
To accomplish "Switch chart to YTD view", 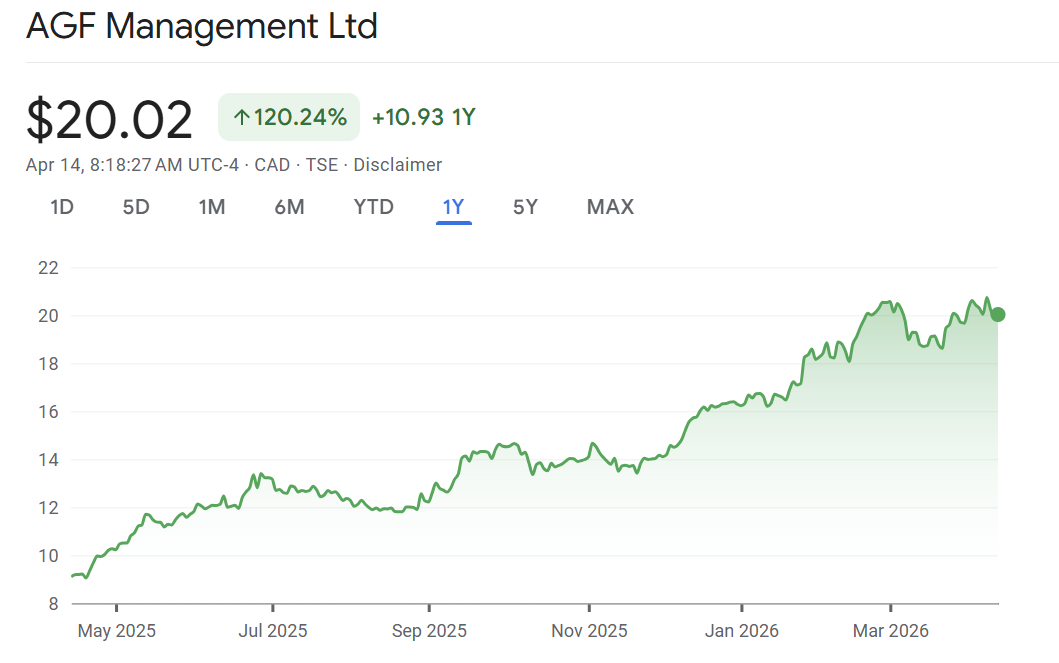I will (x=373, y=207).
